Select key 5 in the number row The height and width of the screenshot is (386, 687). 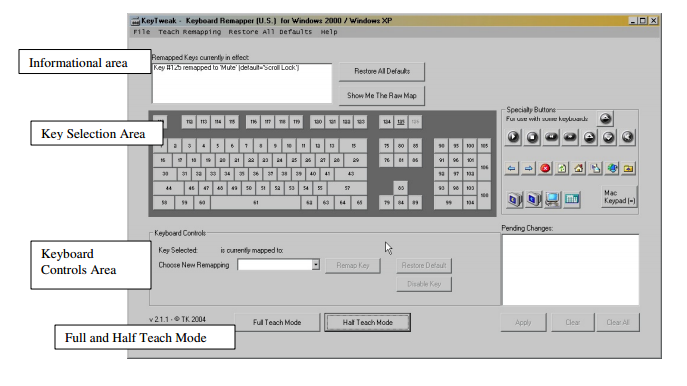217,146
